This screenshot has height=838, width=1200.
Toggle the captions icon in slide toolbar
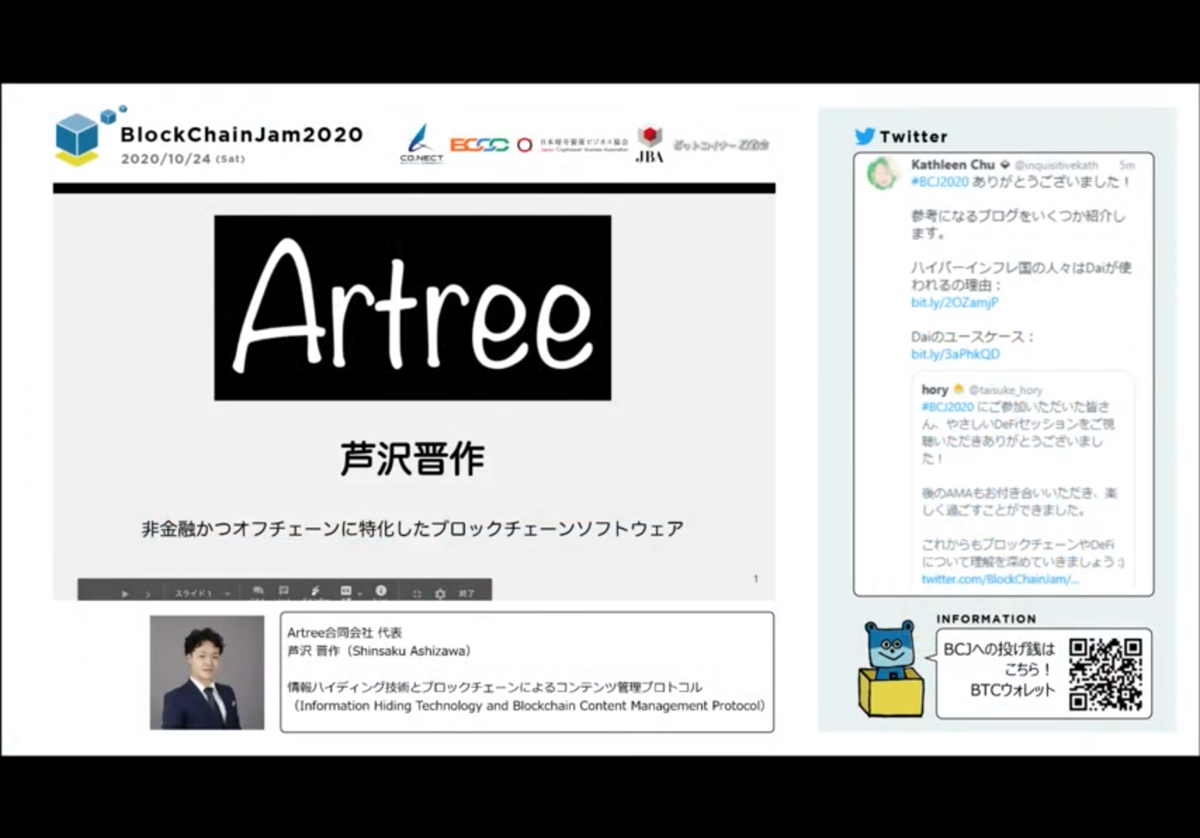coord(345,591)
